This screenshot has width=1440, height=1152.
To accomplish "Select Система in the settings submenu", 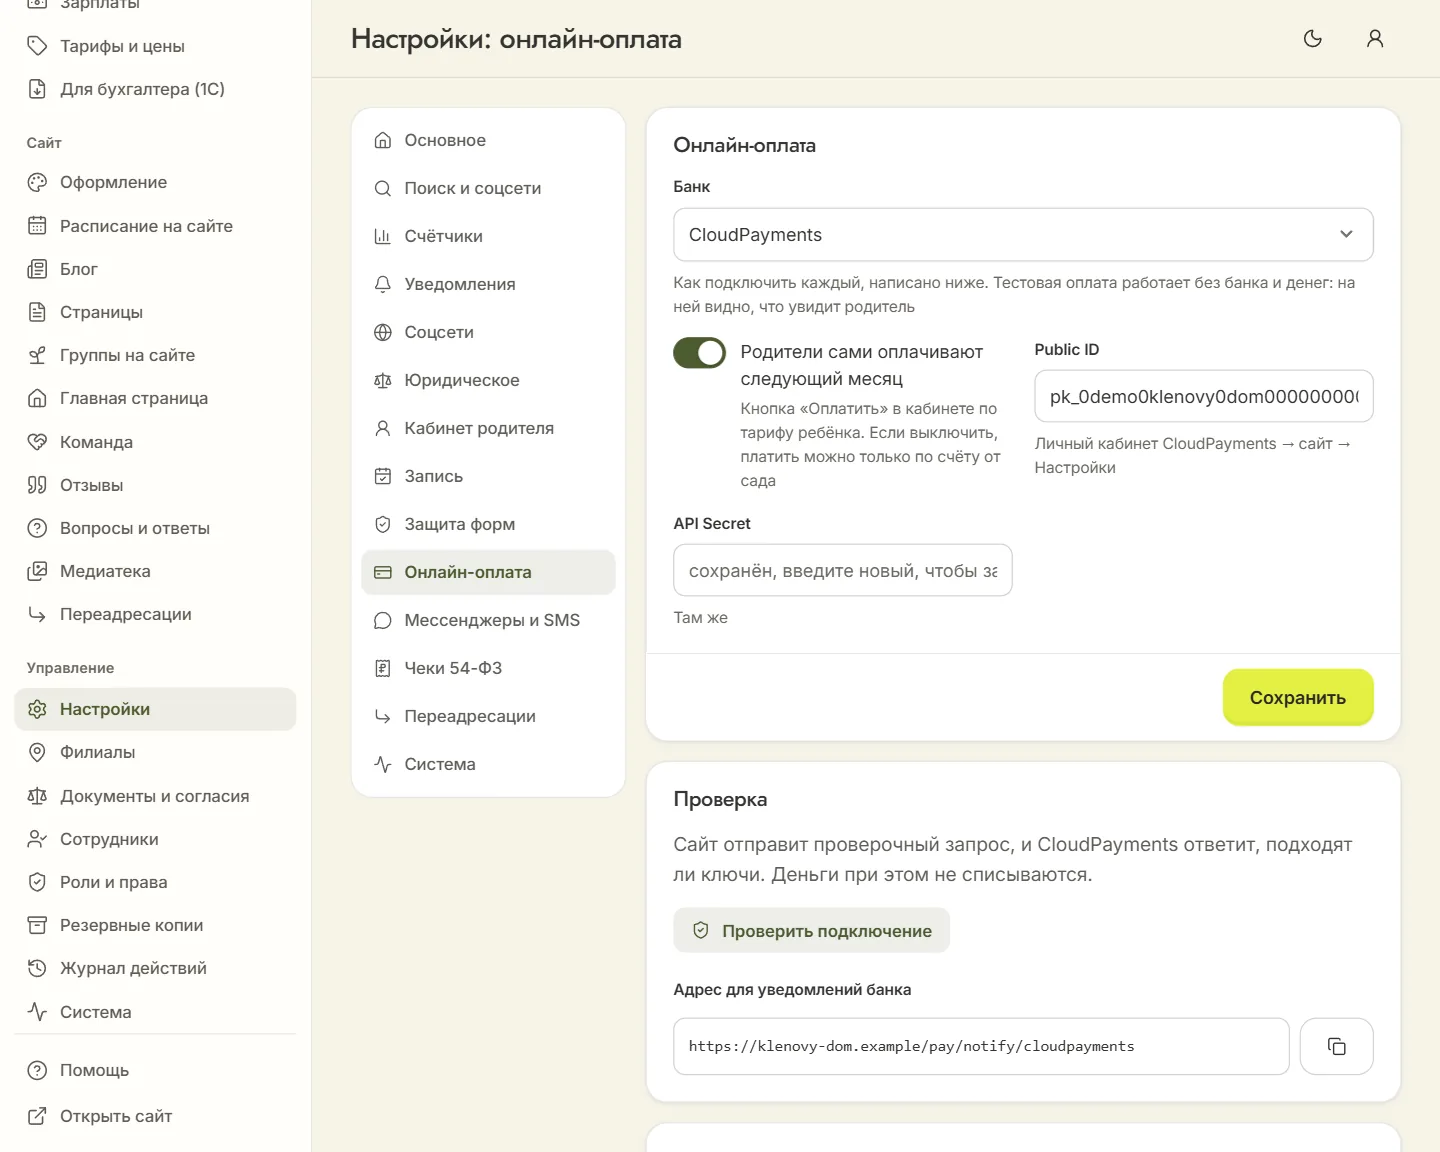I will [x=488, y=764].
